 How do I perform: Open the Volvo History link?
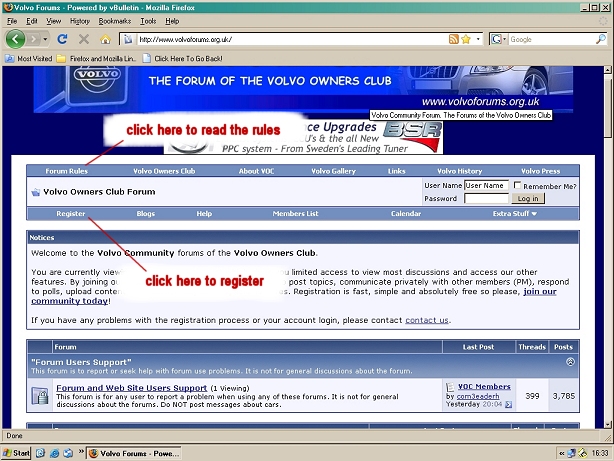tap(460, 171)
